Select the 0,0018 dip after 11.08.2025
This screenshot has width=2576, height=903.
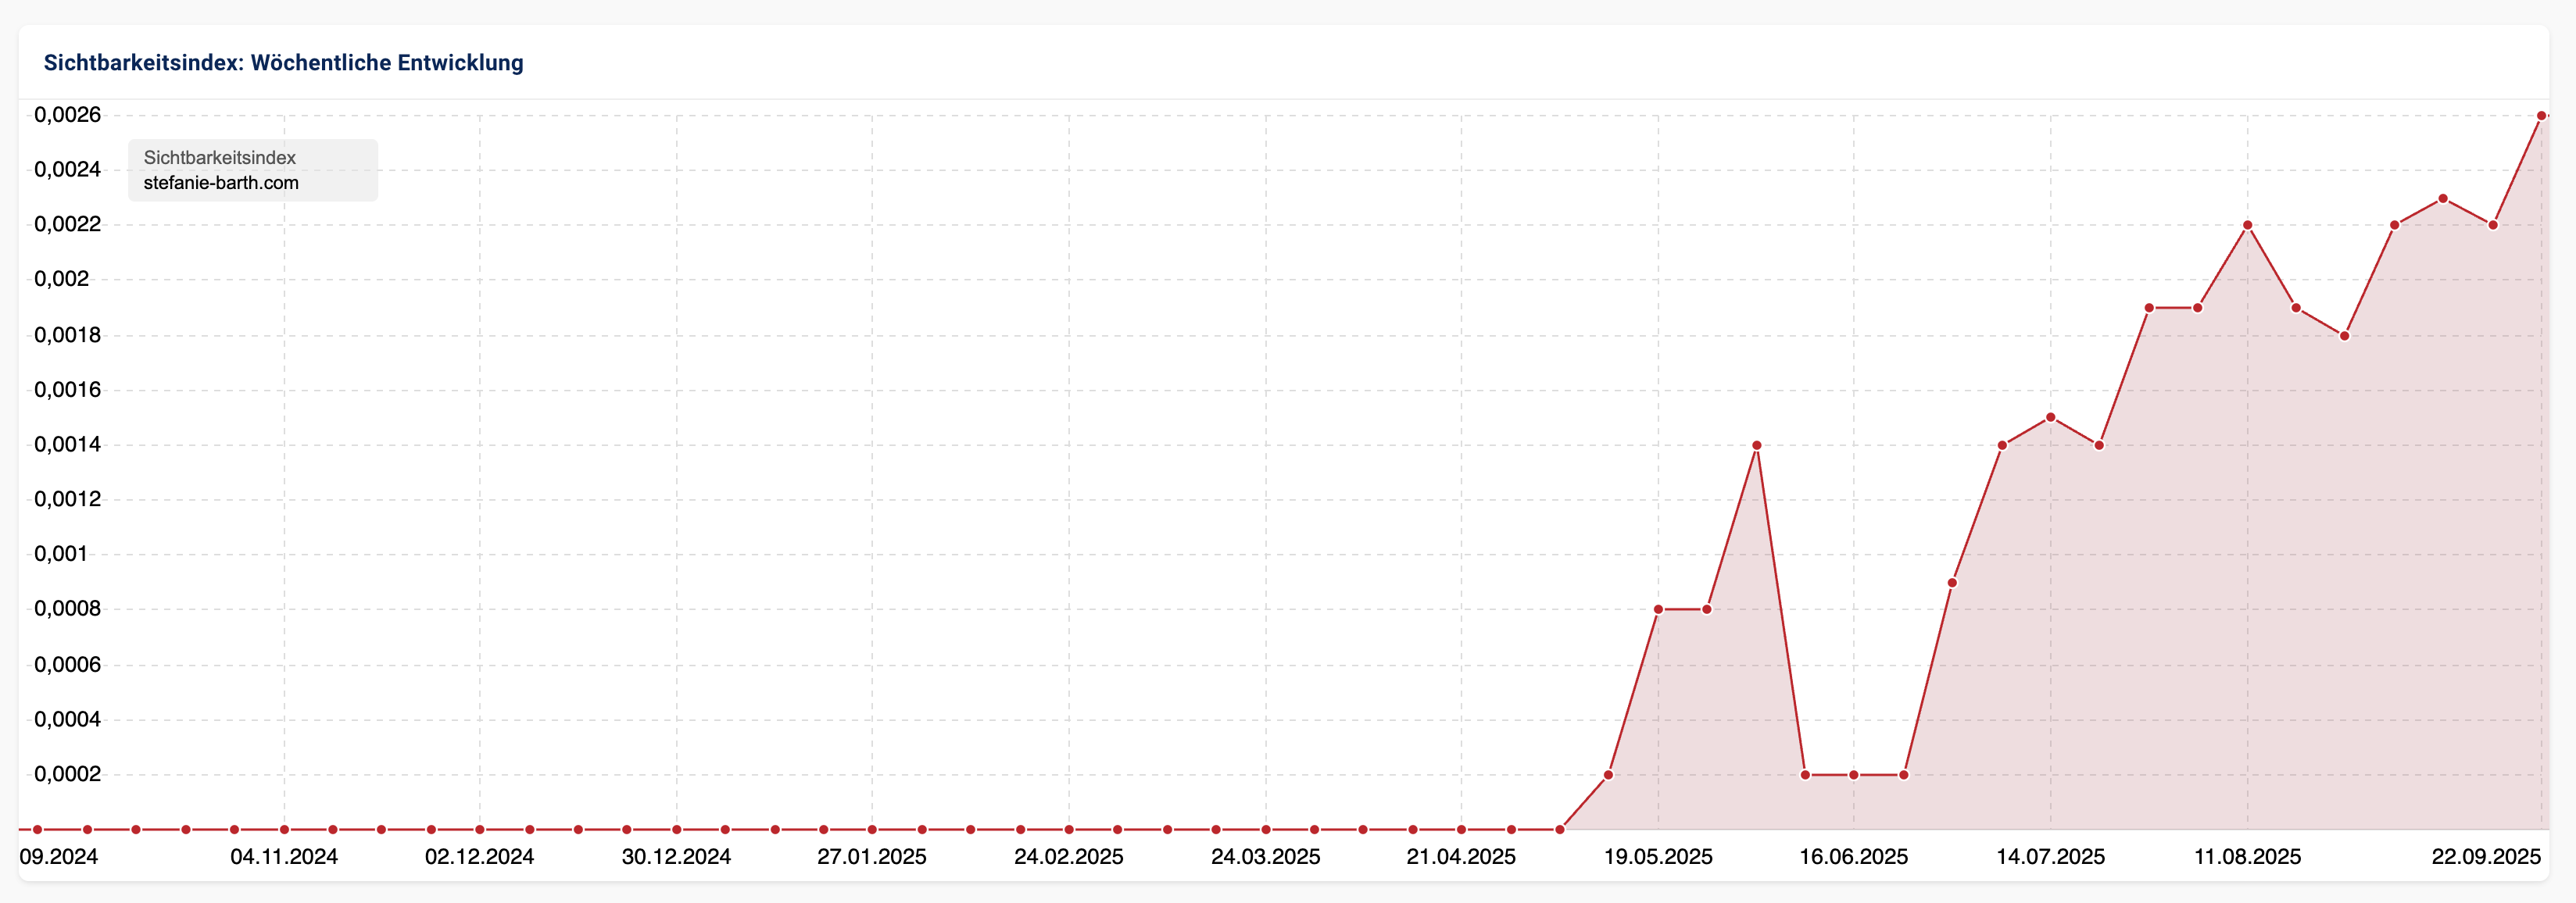[x=2344, y=336]
